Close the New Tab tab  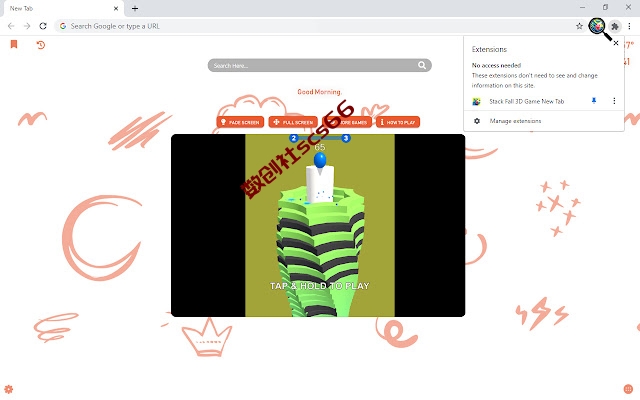coord(116,8)
